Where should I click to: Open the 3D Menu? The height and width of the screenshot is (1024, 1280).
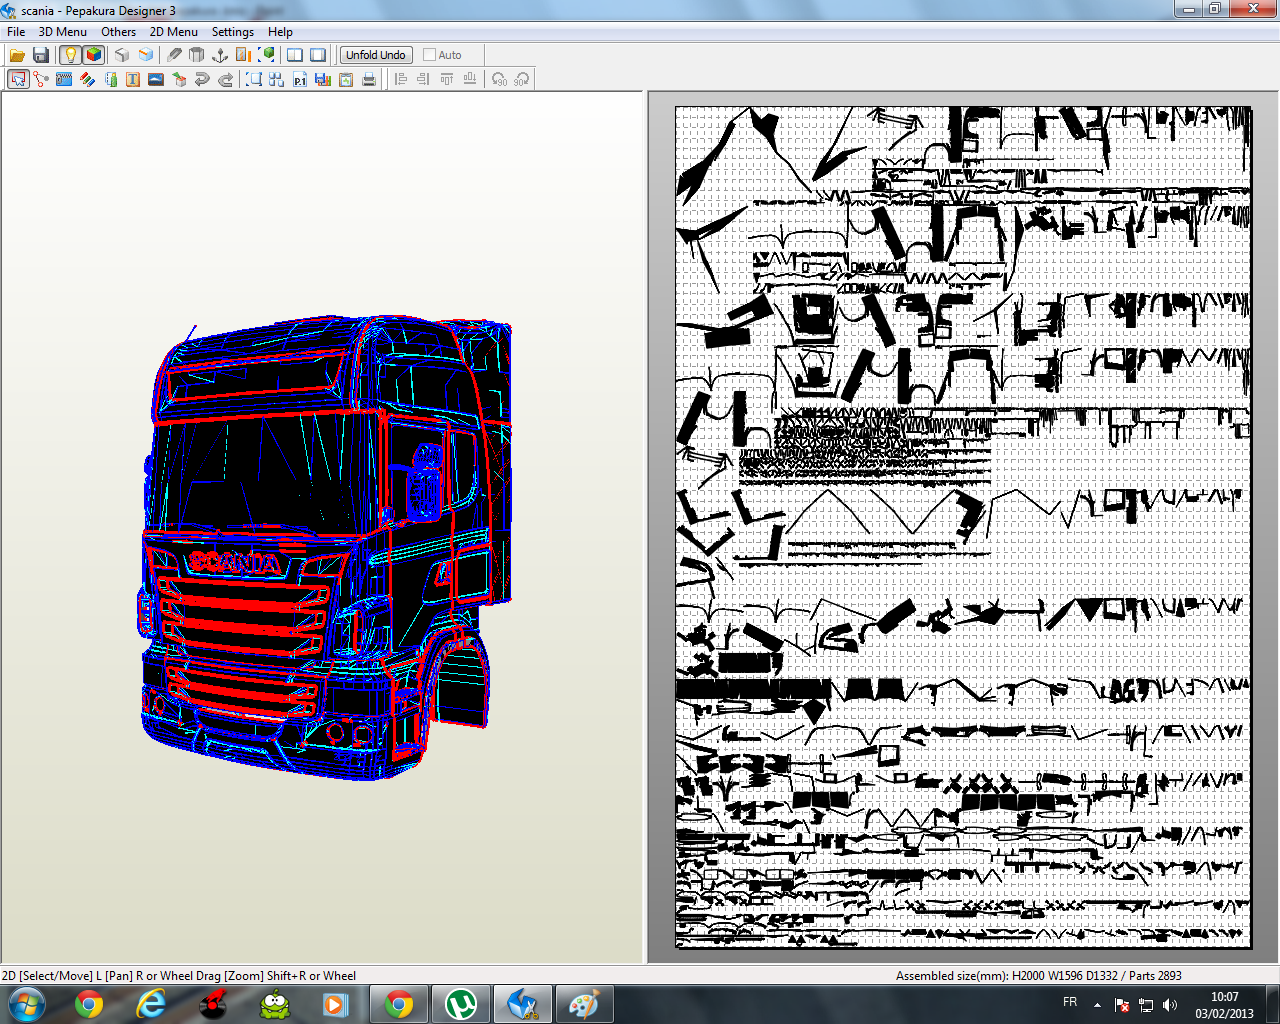[x=62, y=32]
